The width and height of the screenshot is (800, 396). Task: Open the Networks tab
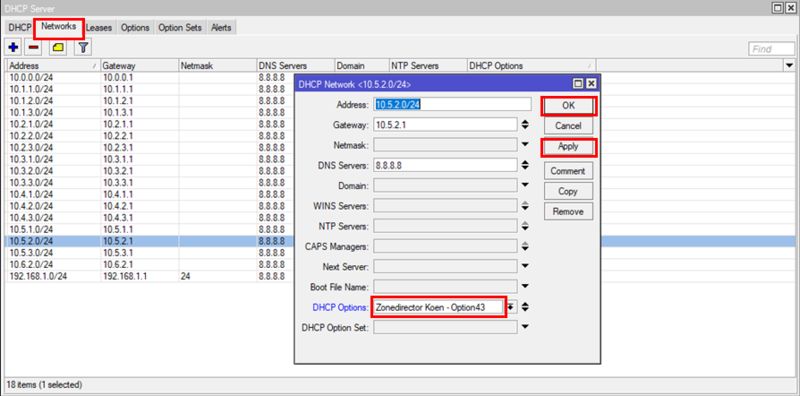59,27
